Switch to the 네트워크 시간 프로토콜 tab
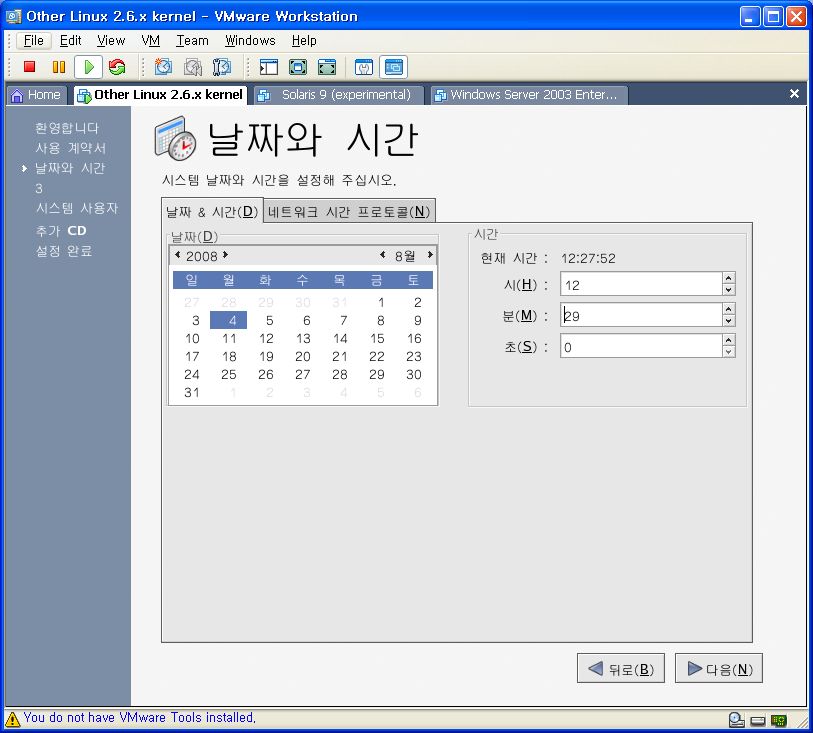 tap(349, 211)
